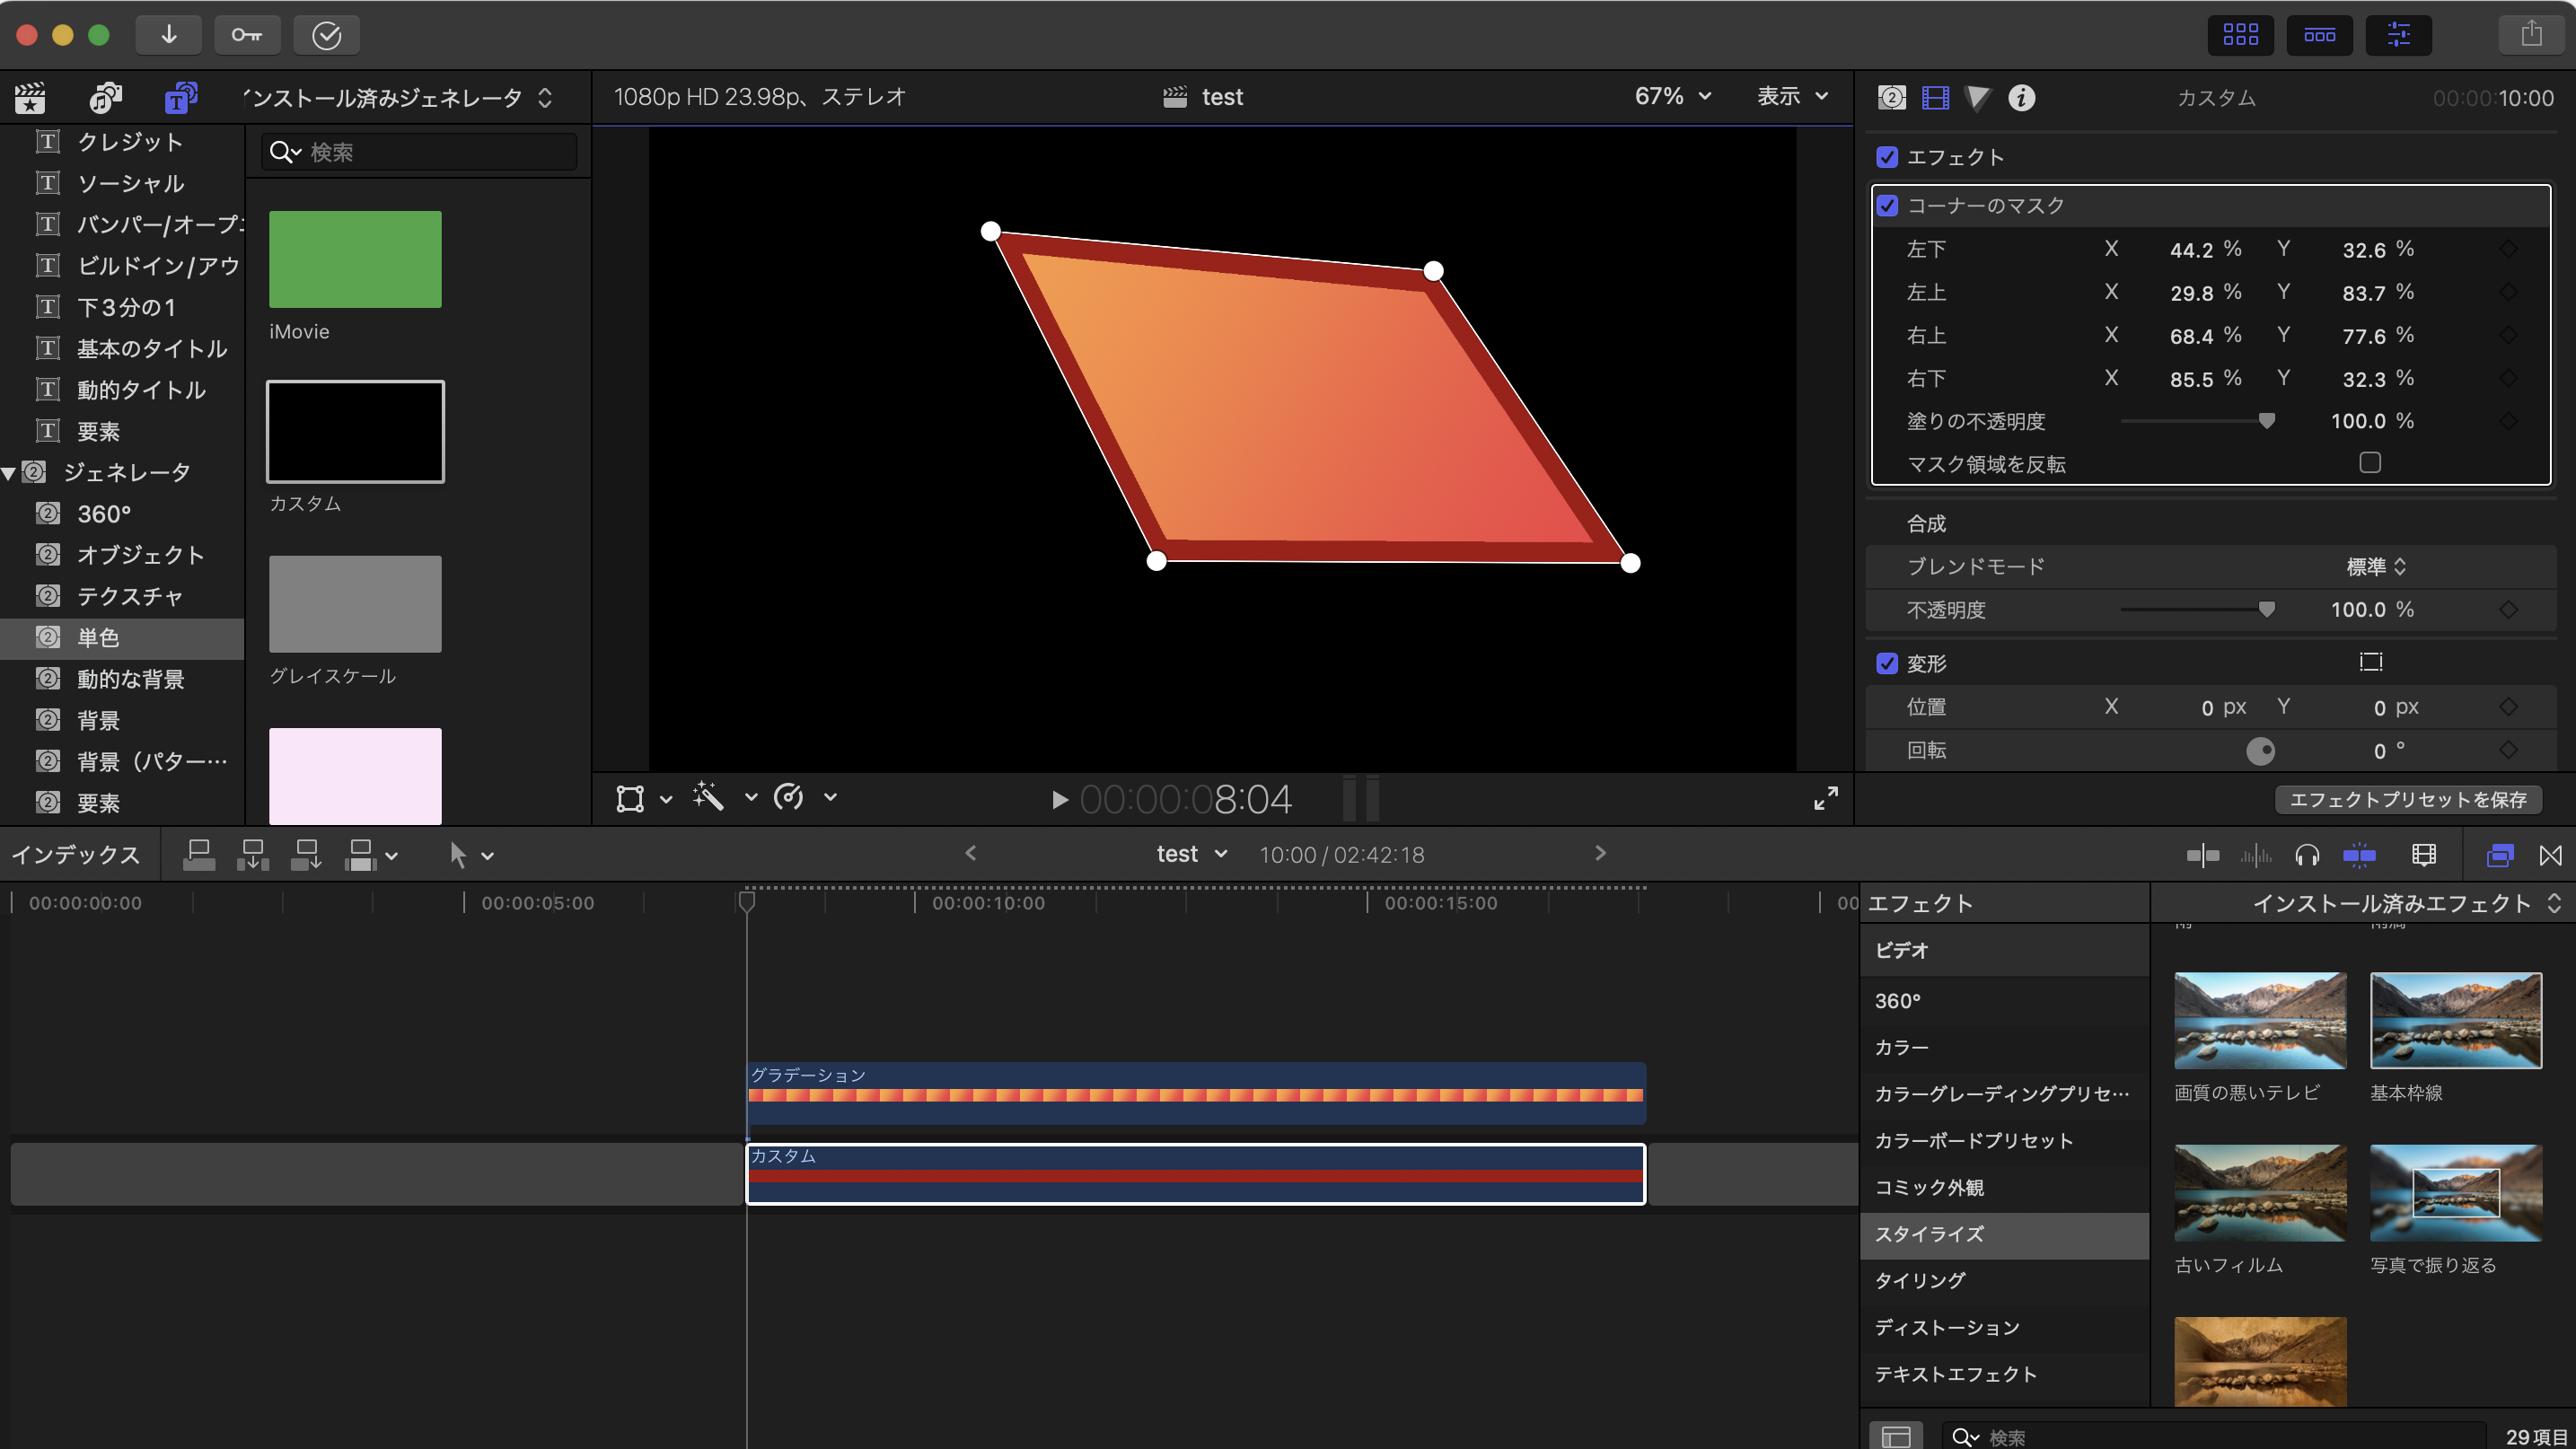Viewport: 2576px width, 1449px height.
Task: Open the Keyword Editor key icon
Action: (246, 35)
